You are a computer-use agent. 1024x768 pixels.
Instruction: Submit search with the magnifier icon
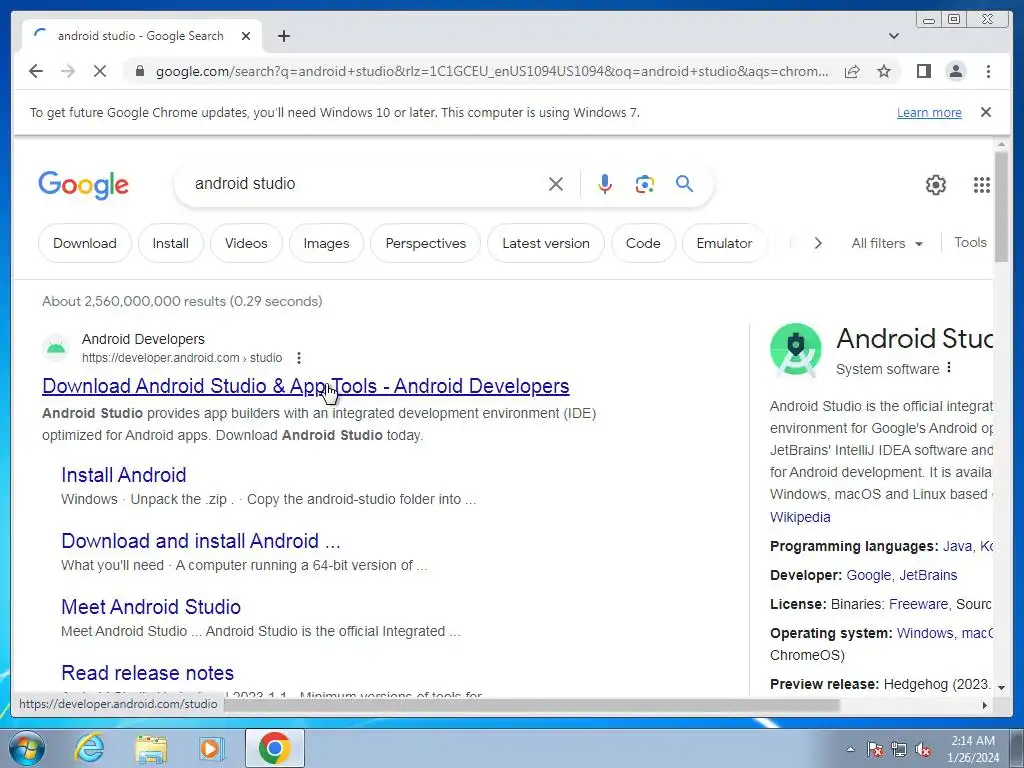pos(684,184)
